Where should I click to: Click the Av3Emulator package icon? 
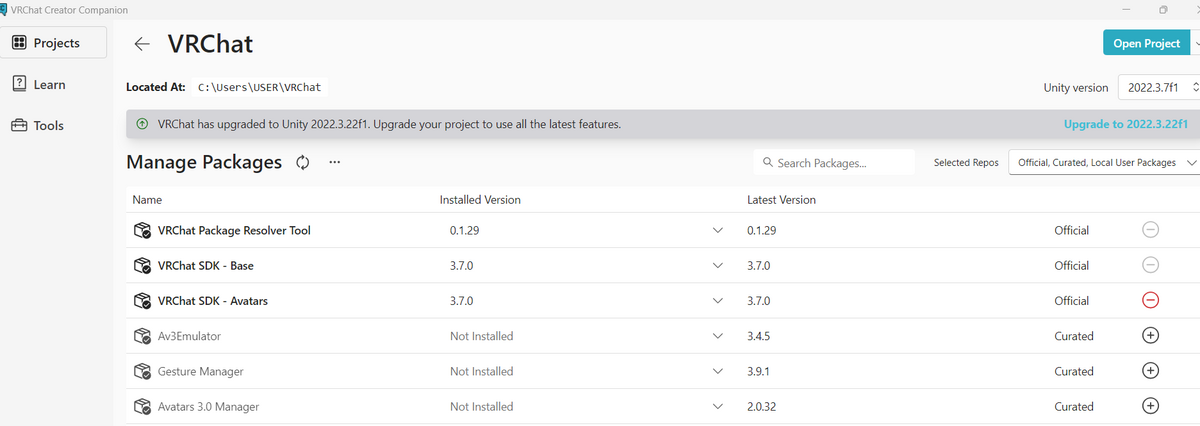[x=142, y=336]
